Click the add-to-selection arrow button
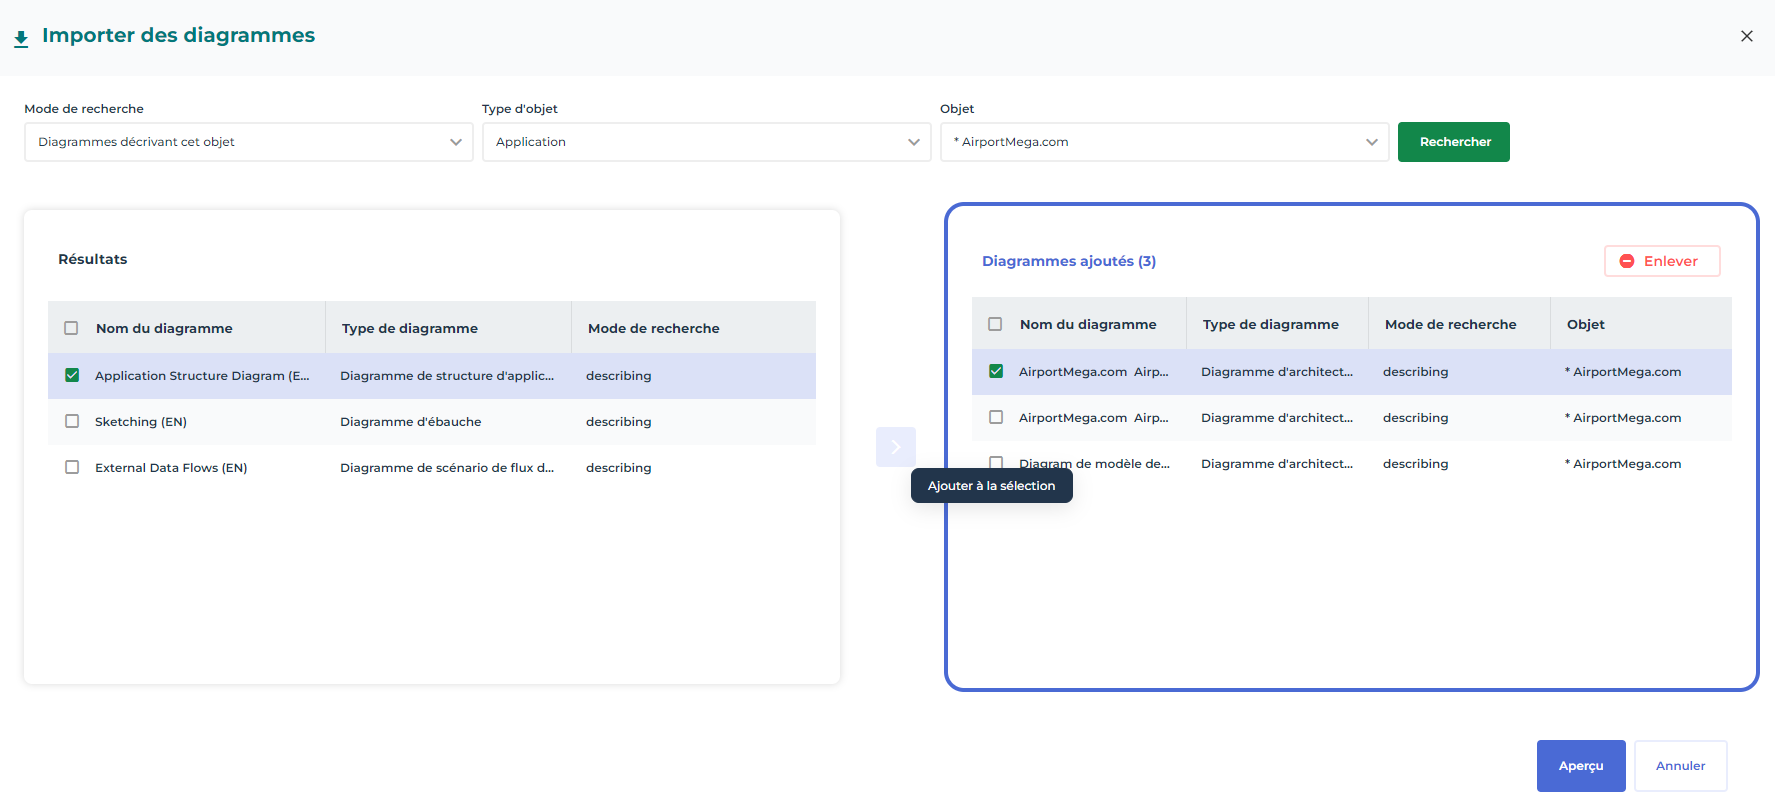The image size is (1775, 801). [895, 447]
